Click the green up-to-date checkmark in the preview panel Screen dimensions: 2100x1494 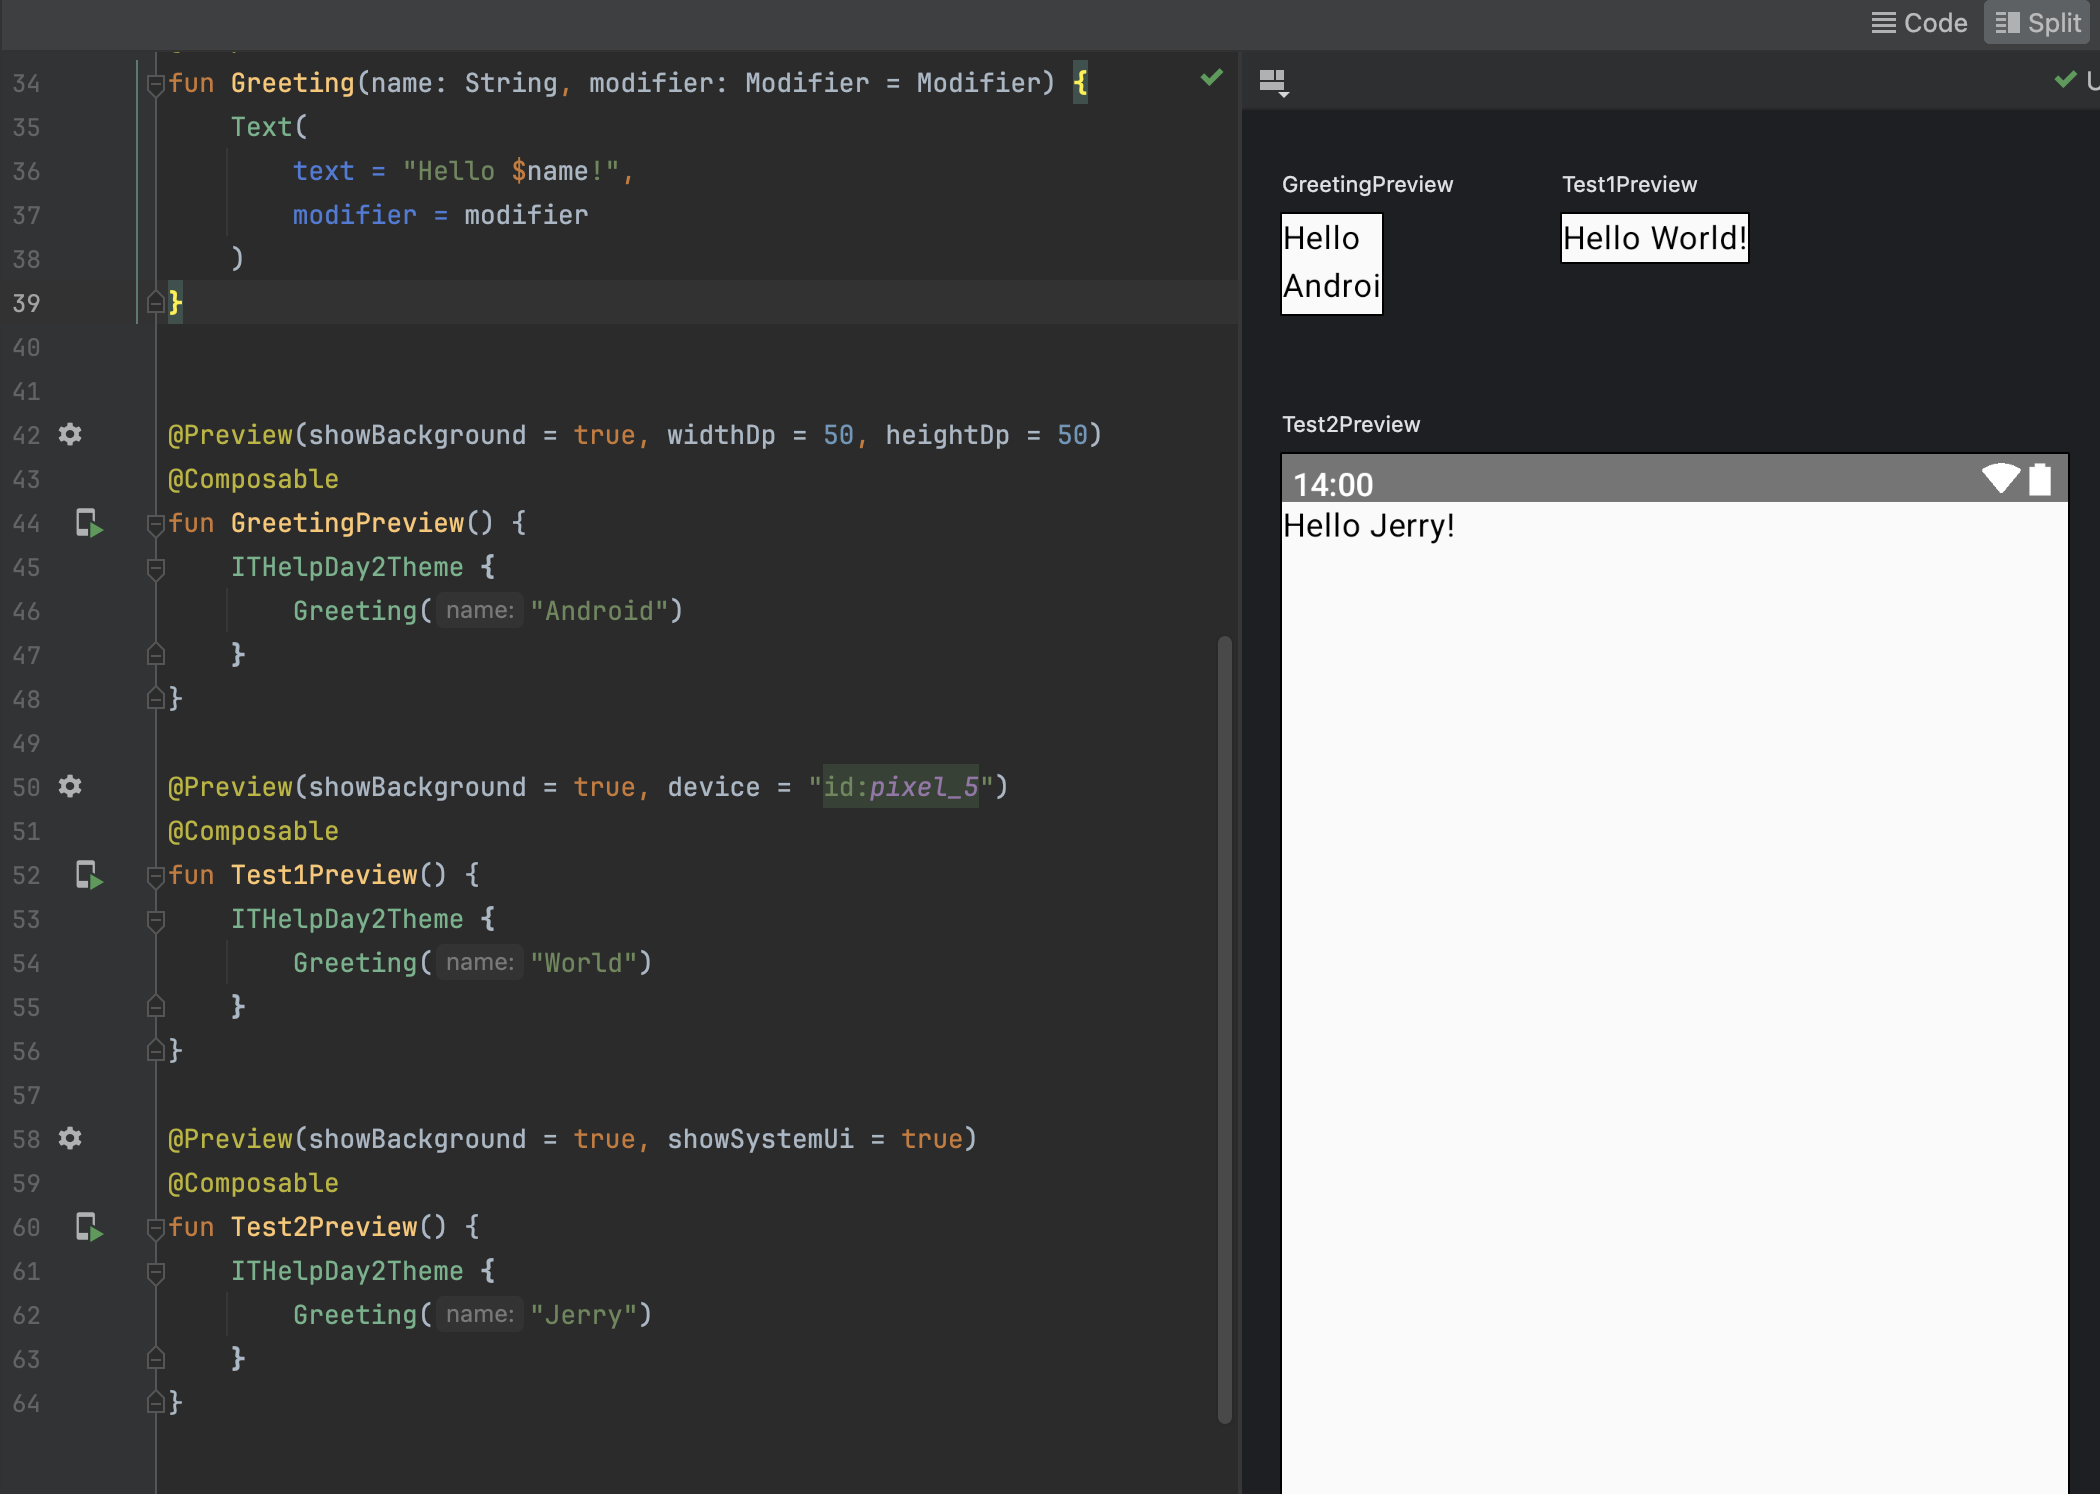pos(2065,80)
